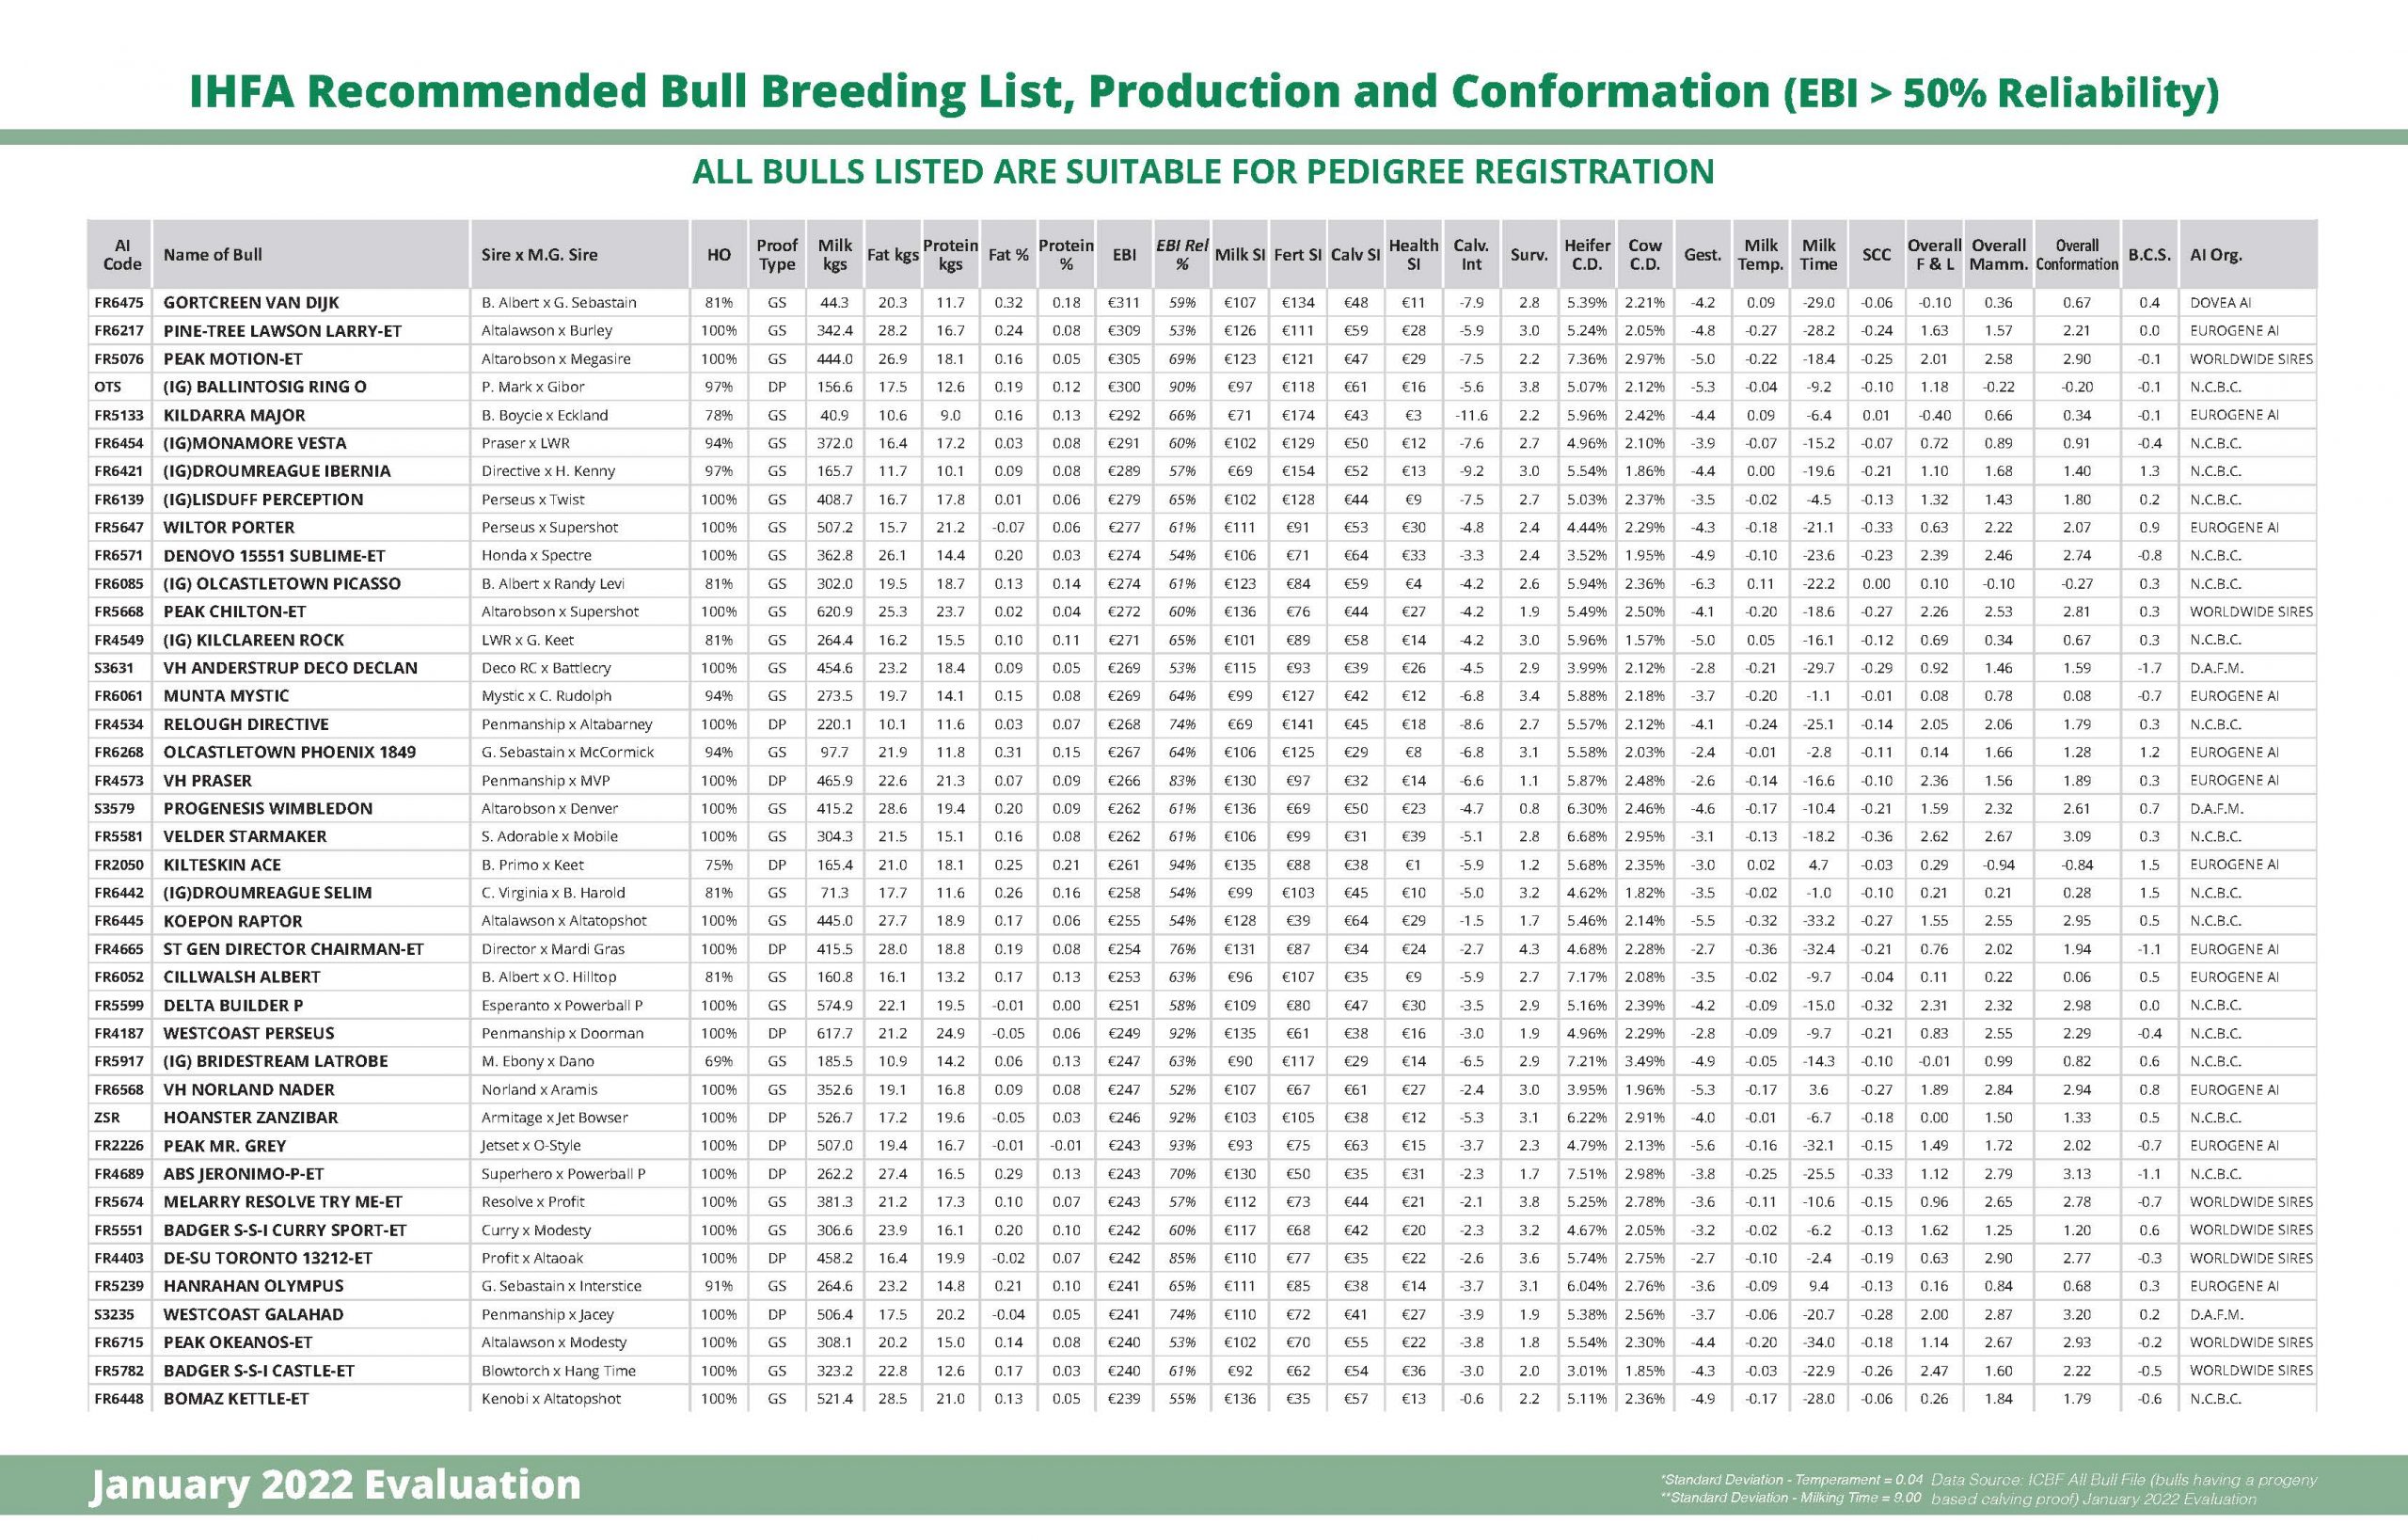Select the bull name GORTCREEN VAN DIJK
The width and height of the screenshot is (2408, 1540).
[x=251, y=303]
